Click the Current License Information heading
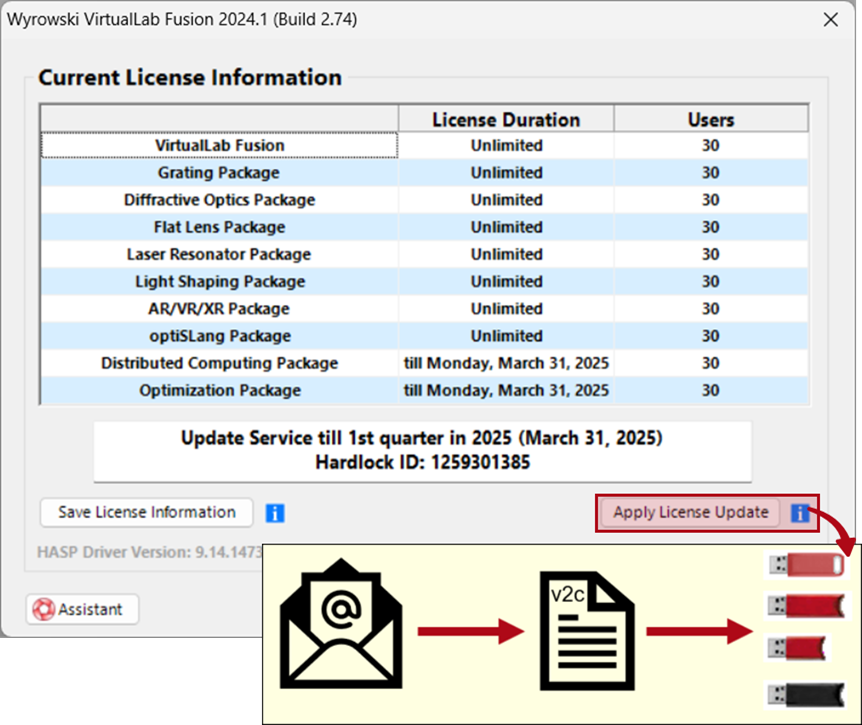Image resolution: width=862 pixels, height=725 pixels. pyautogui.click(x=190, y=78)
